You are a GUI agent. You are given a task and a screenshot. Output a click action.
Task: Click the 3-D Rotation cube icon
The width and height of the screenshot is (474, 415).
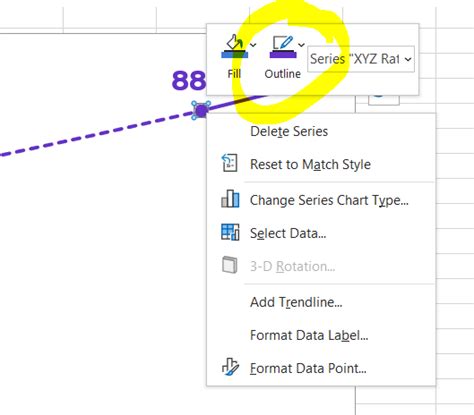coord(230,265)
